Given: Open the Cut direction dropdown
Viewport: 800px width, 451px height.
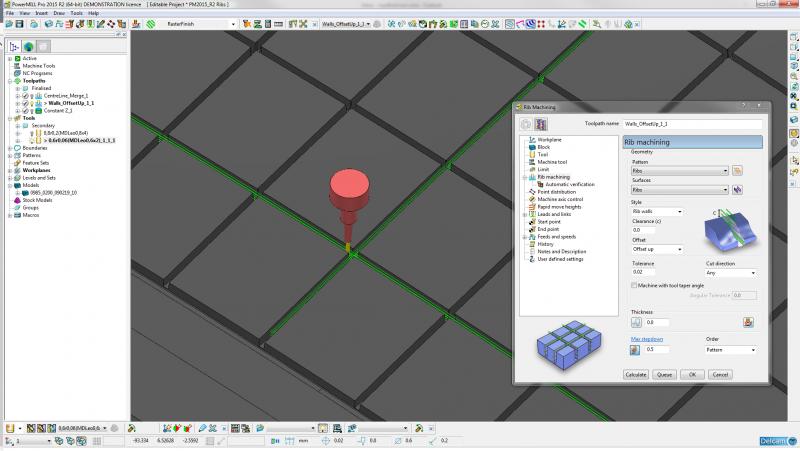Looking at the screenshot, I should pyautogui.click(x=731, y=273).
